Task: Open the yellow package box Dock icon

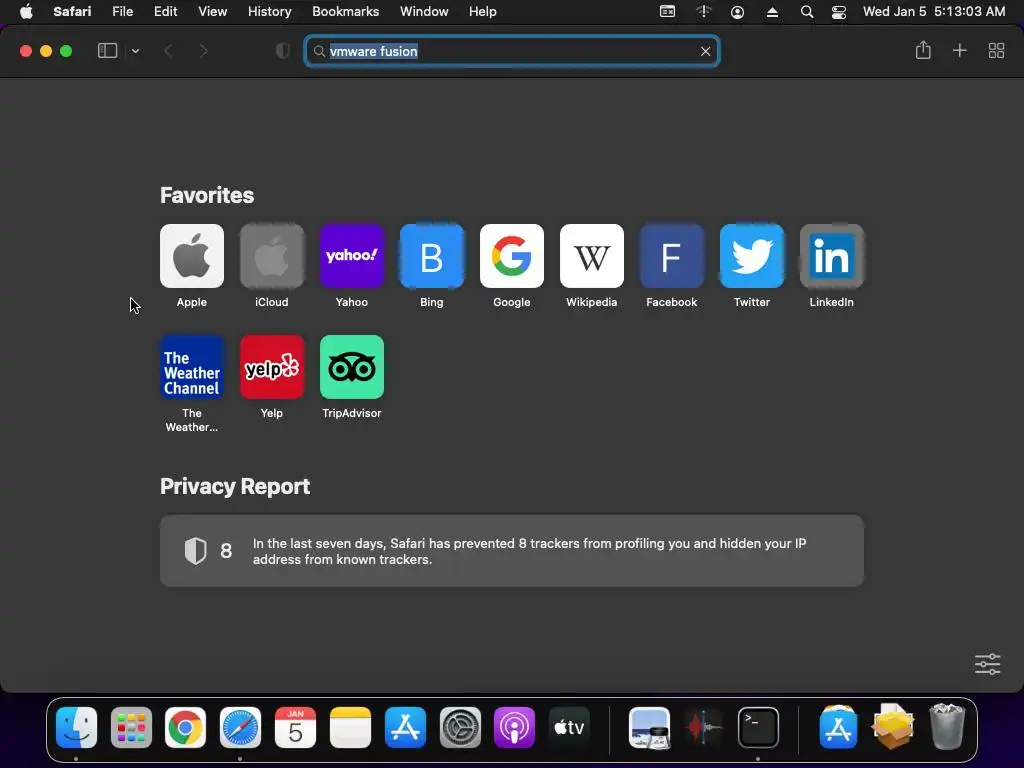Action: (893, 726)
